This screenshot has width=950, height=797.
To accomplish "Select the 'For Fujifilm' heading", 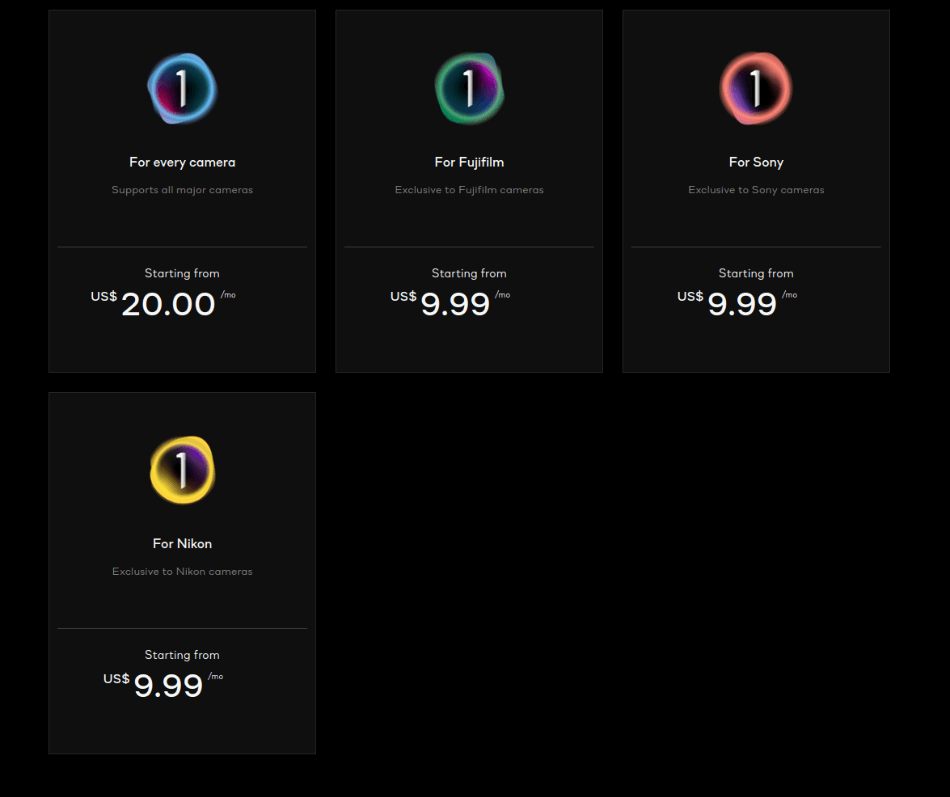I will tap(470, 162).
